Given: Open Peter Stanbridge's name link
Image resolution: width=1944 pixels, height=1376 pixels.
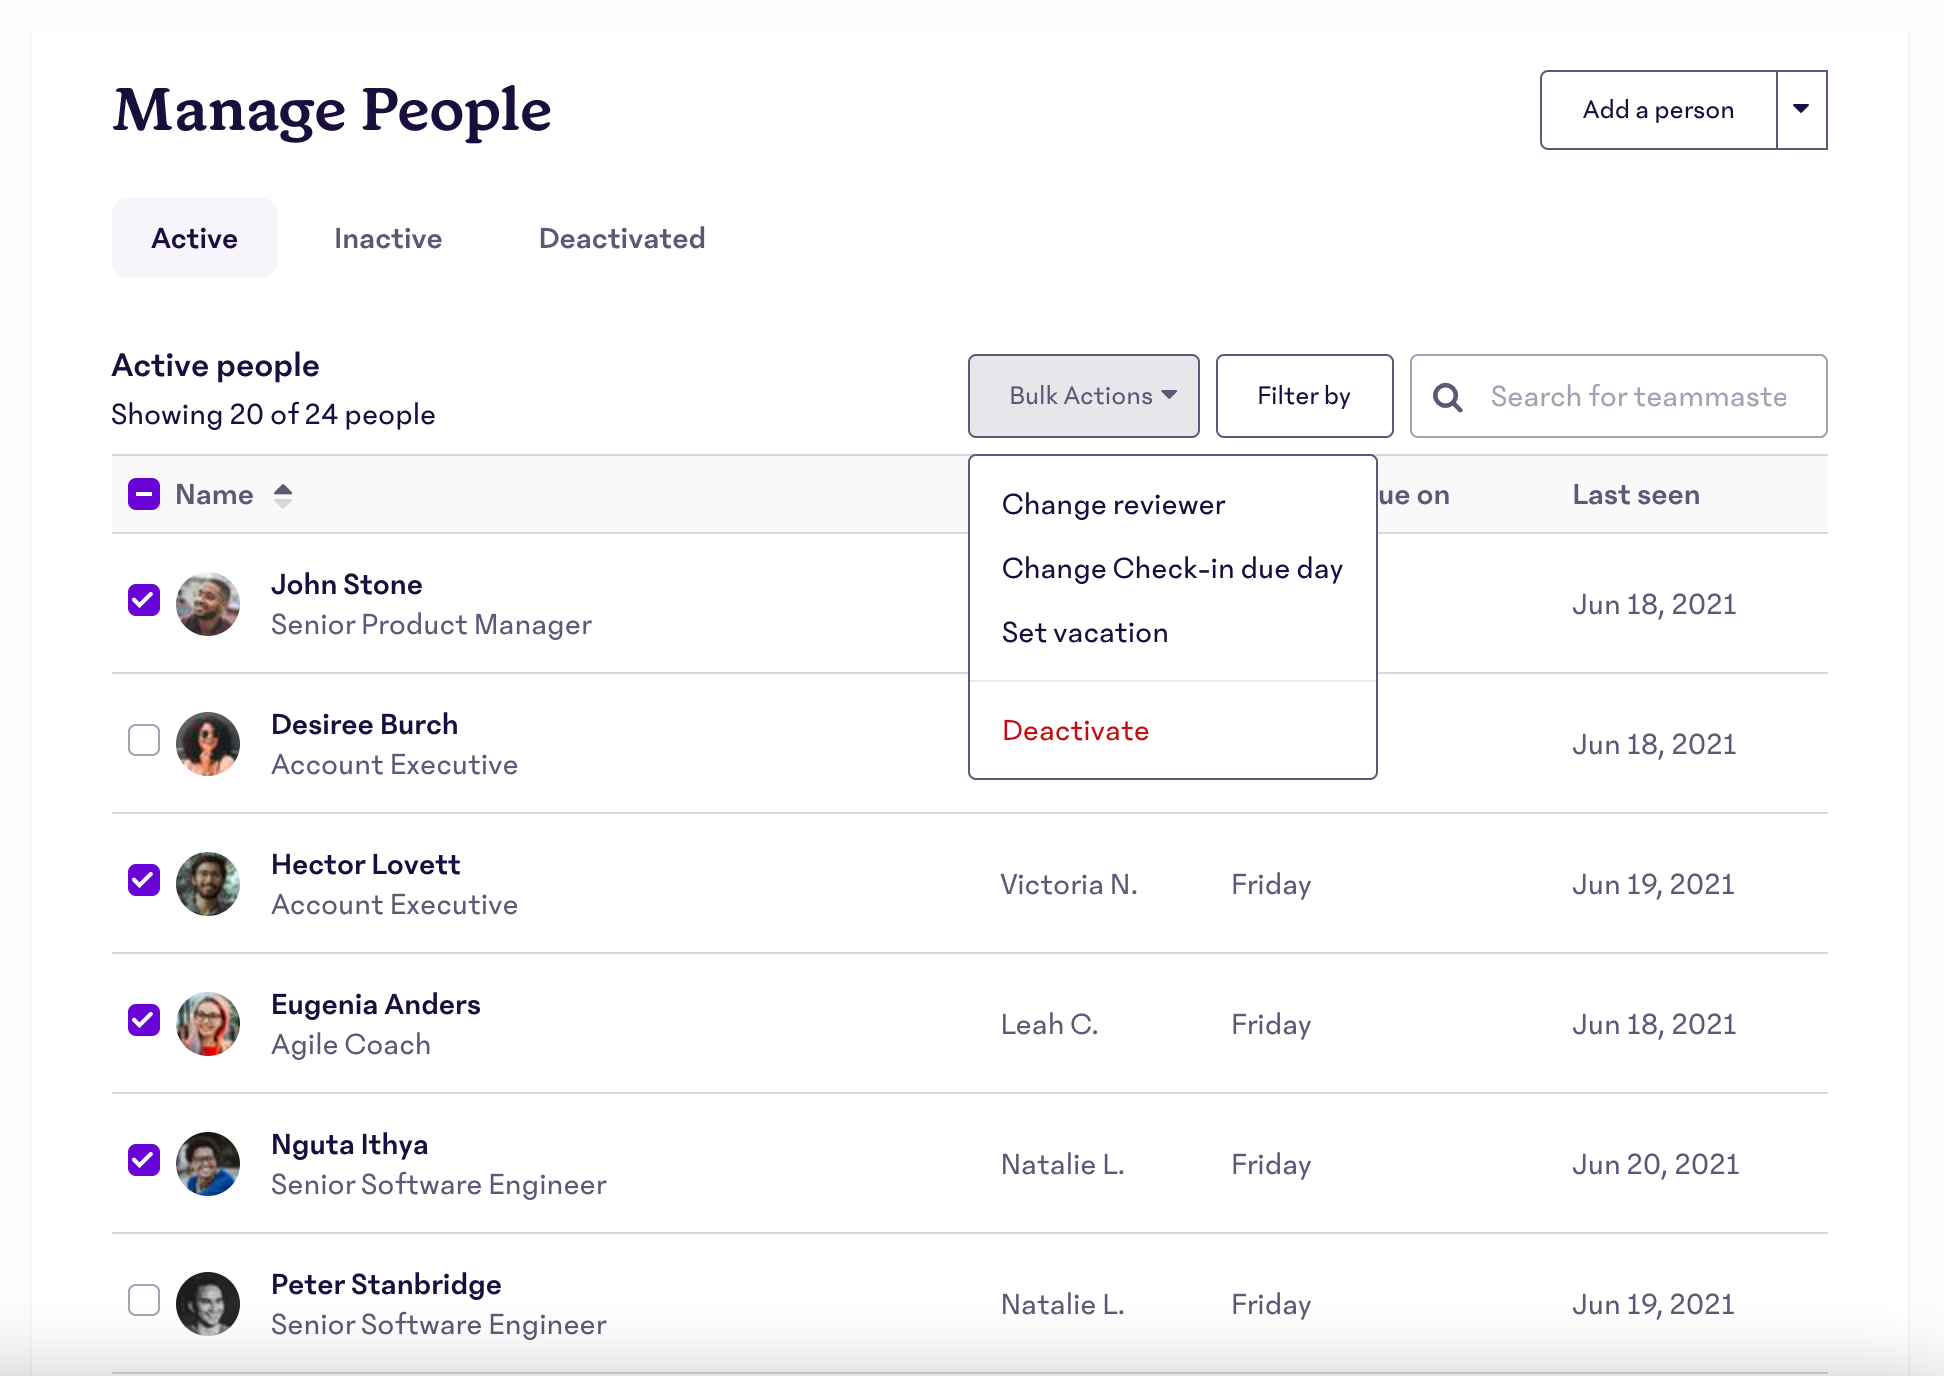Looking at the screenshot, I should tap(387, 1285).
